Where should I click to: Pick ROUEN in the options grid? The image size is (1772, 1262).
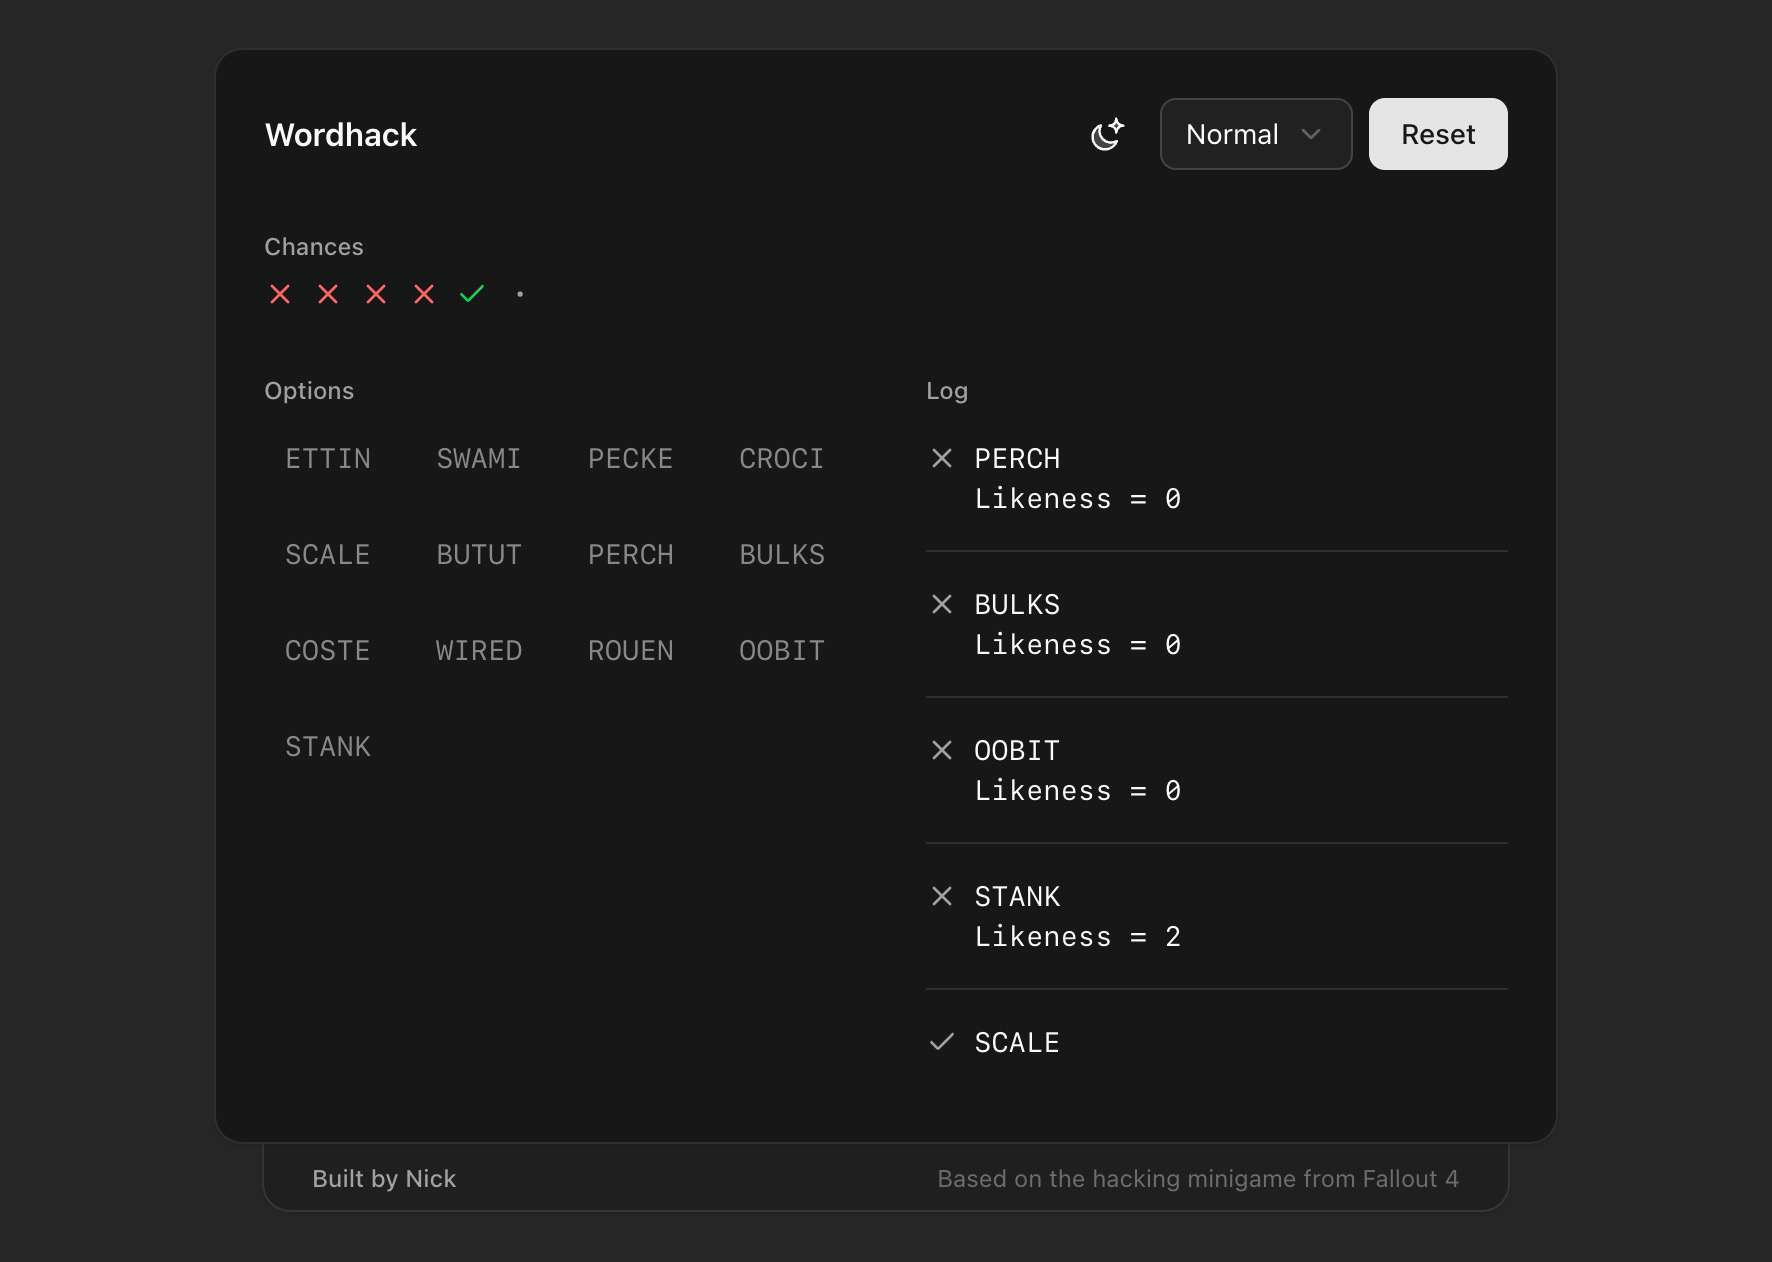pyautogui.click(x=630, y=650)
